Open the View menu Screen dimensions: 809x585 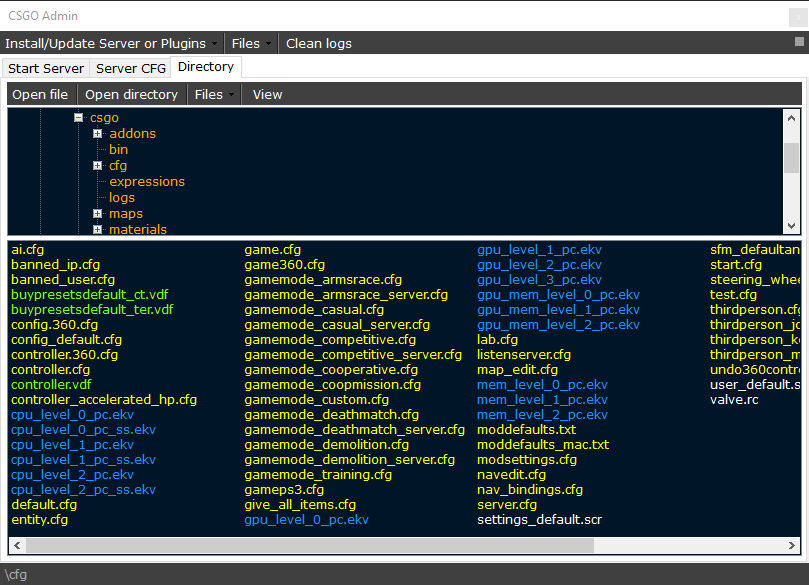point(267,94)
